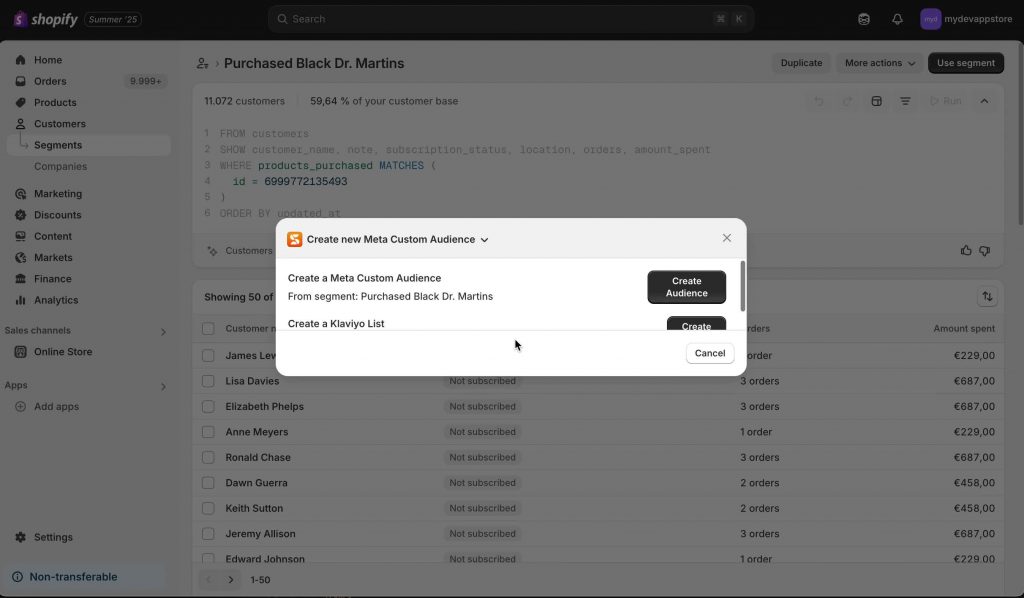Click the customer segment breadcrumb icon
This screenshot has height=598, width=1024.
click(202, 63)
